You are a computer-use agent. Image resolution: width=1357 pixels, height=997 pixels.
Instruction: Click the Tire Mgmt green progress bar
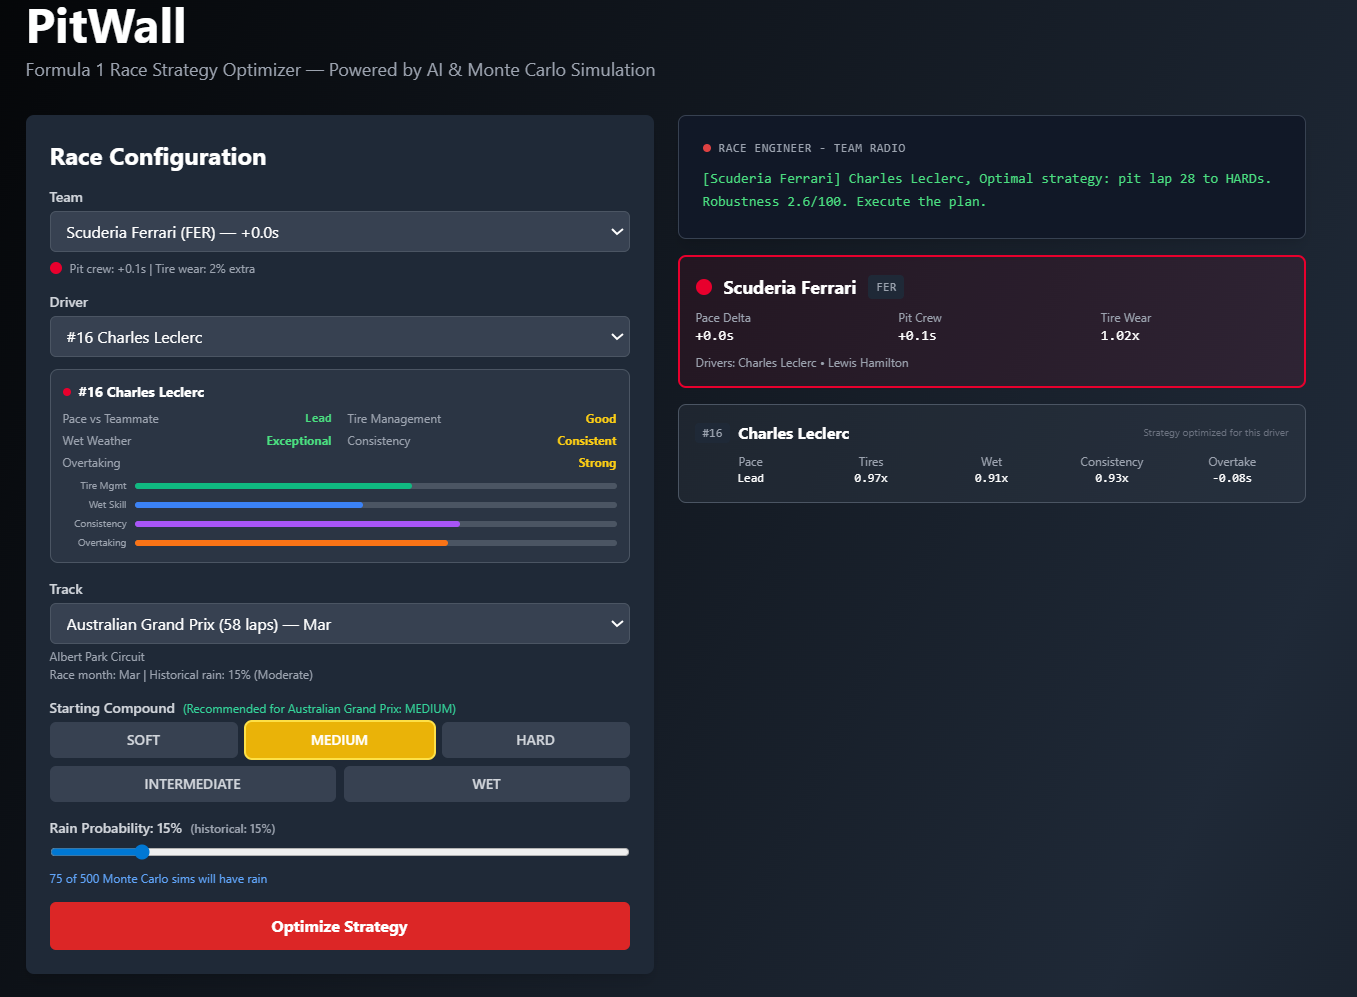click(x=273, y=486)
